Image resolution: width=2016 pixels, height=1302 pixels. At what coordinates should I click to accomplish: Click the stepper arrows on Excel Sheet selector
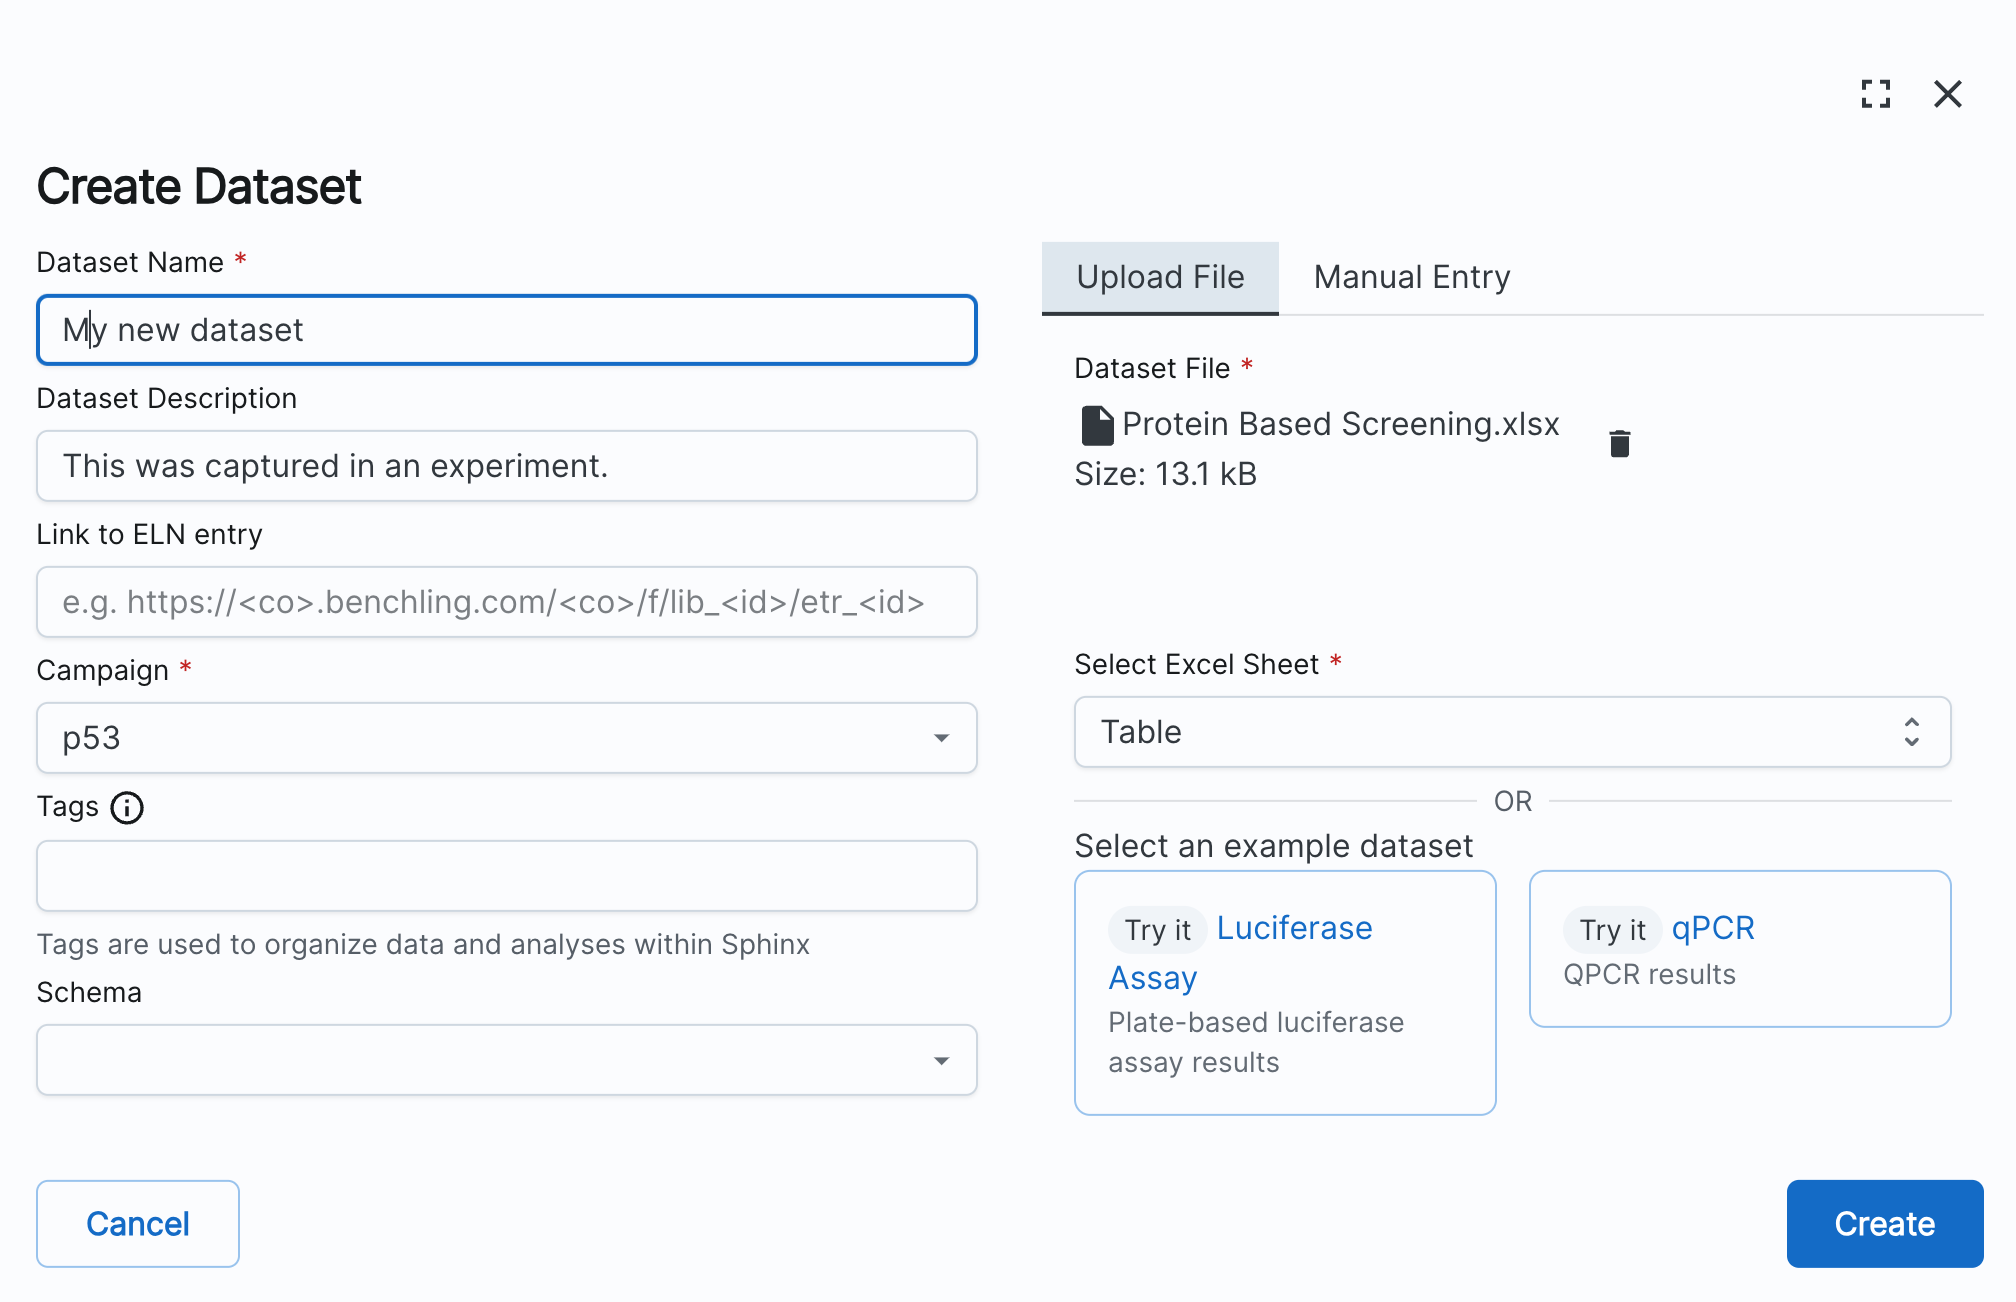1911,733
